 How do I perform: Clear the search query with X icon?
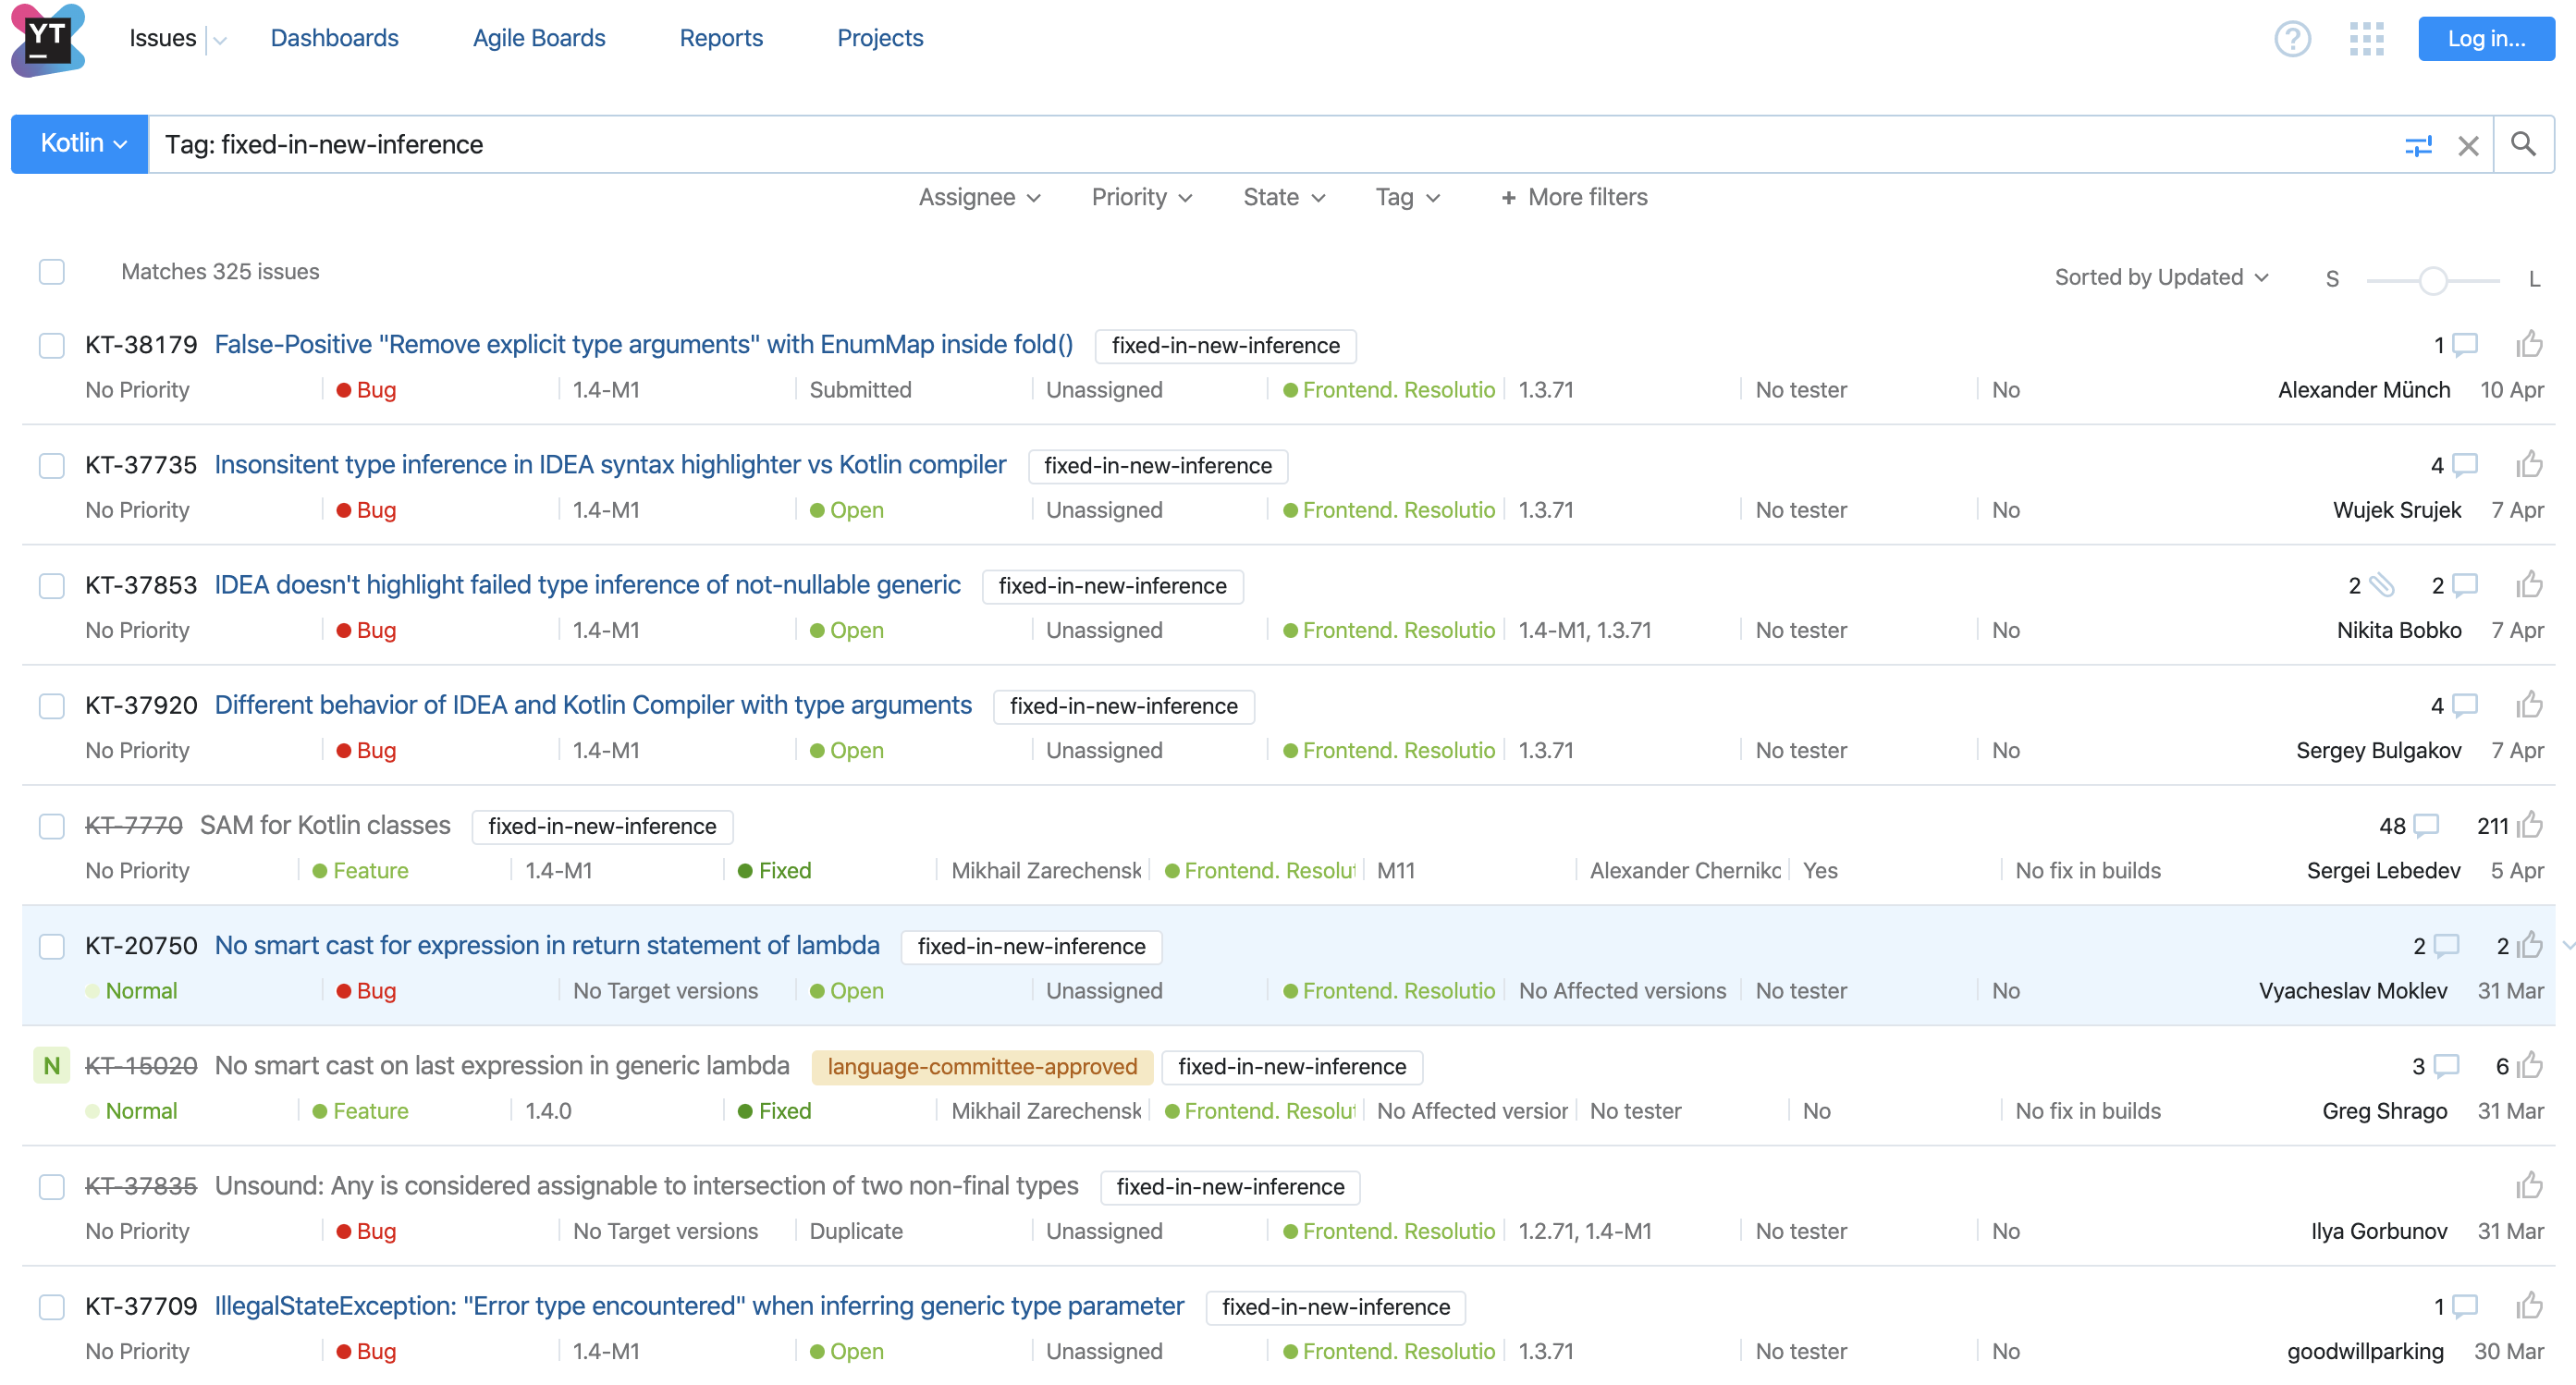click(2467, 146)
